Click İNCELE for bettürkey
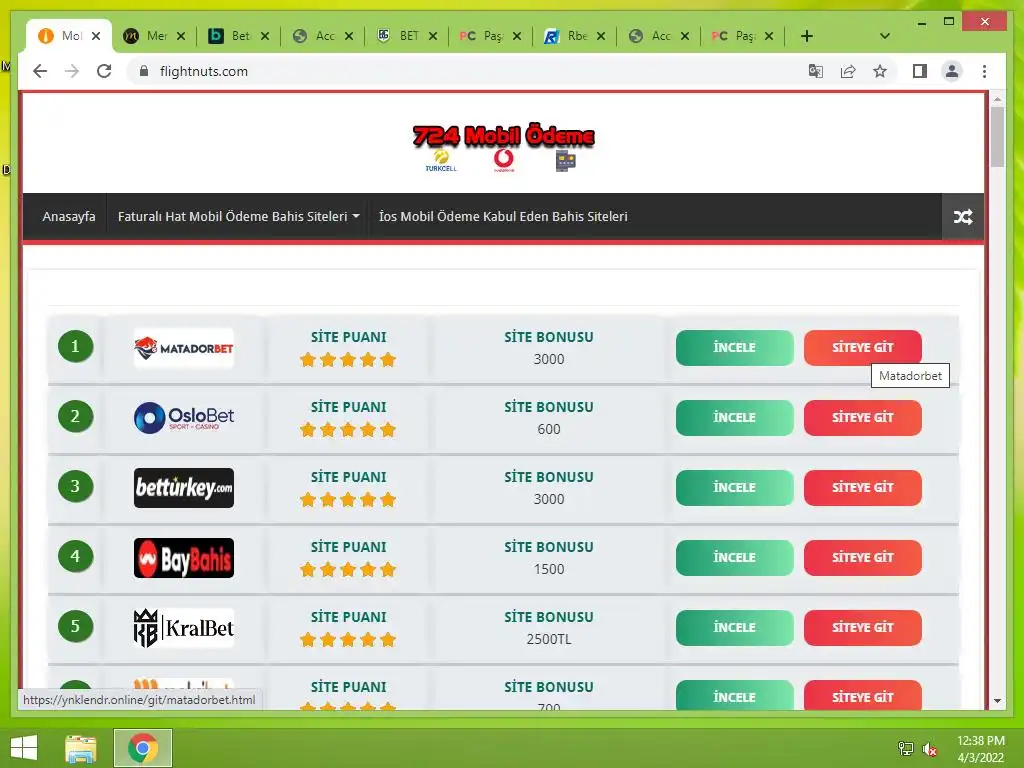The width and height of the screenshot is (1024, 768). pyautogui.click(x=735, y=487)
